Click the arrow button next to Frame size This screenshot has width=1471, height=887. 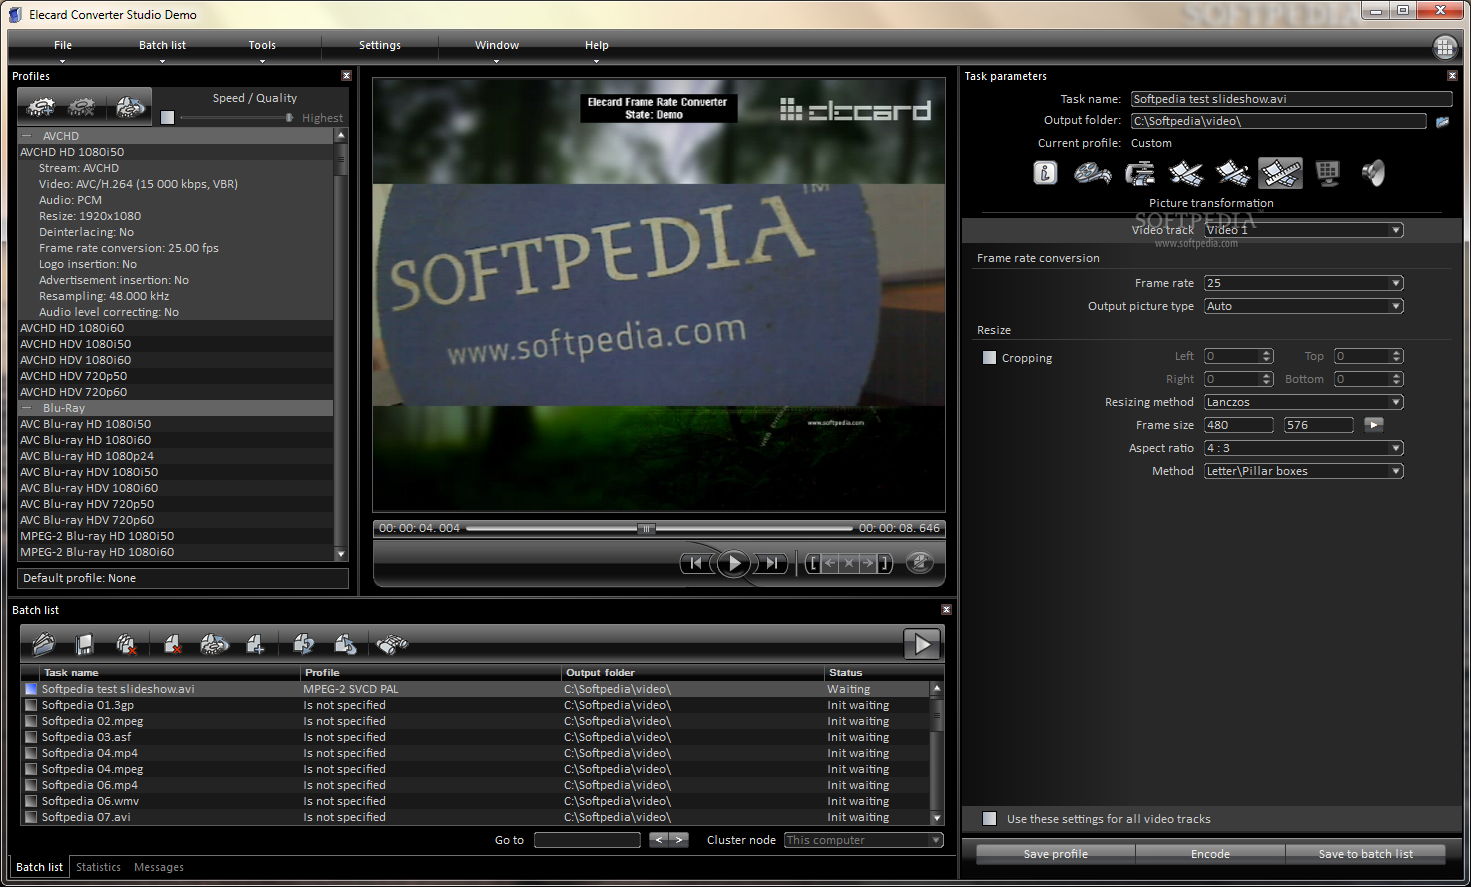pos(1373,425)
